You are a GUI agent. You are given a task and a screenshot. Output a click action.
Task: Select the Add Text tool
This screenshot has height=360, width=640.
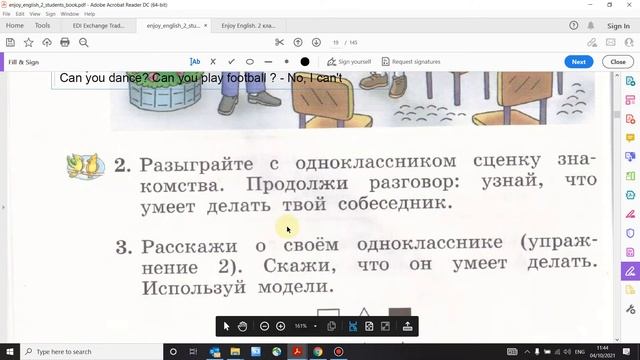click(x=195, y=62)
